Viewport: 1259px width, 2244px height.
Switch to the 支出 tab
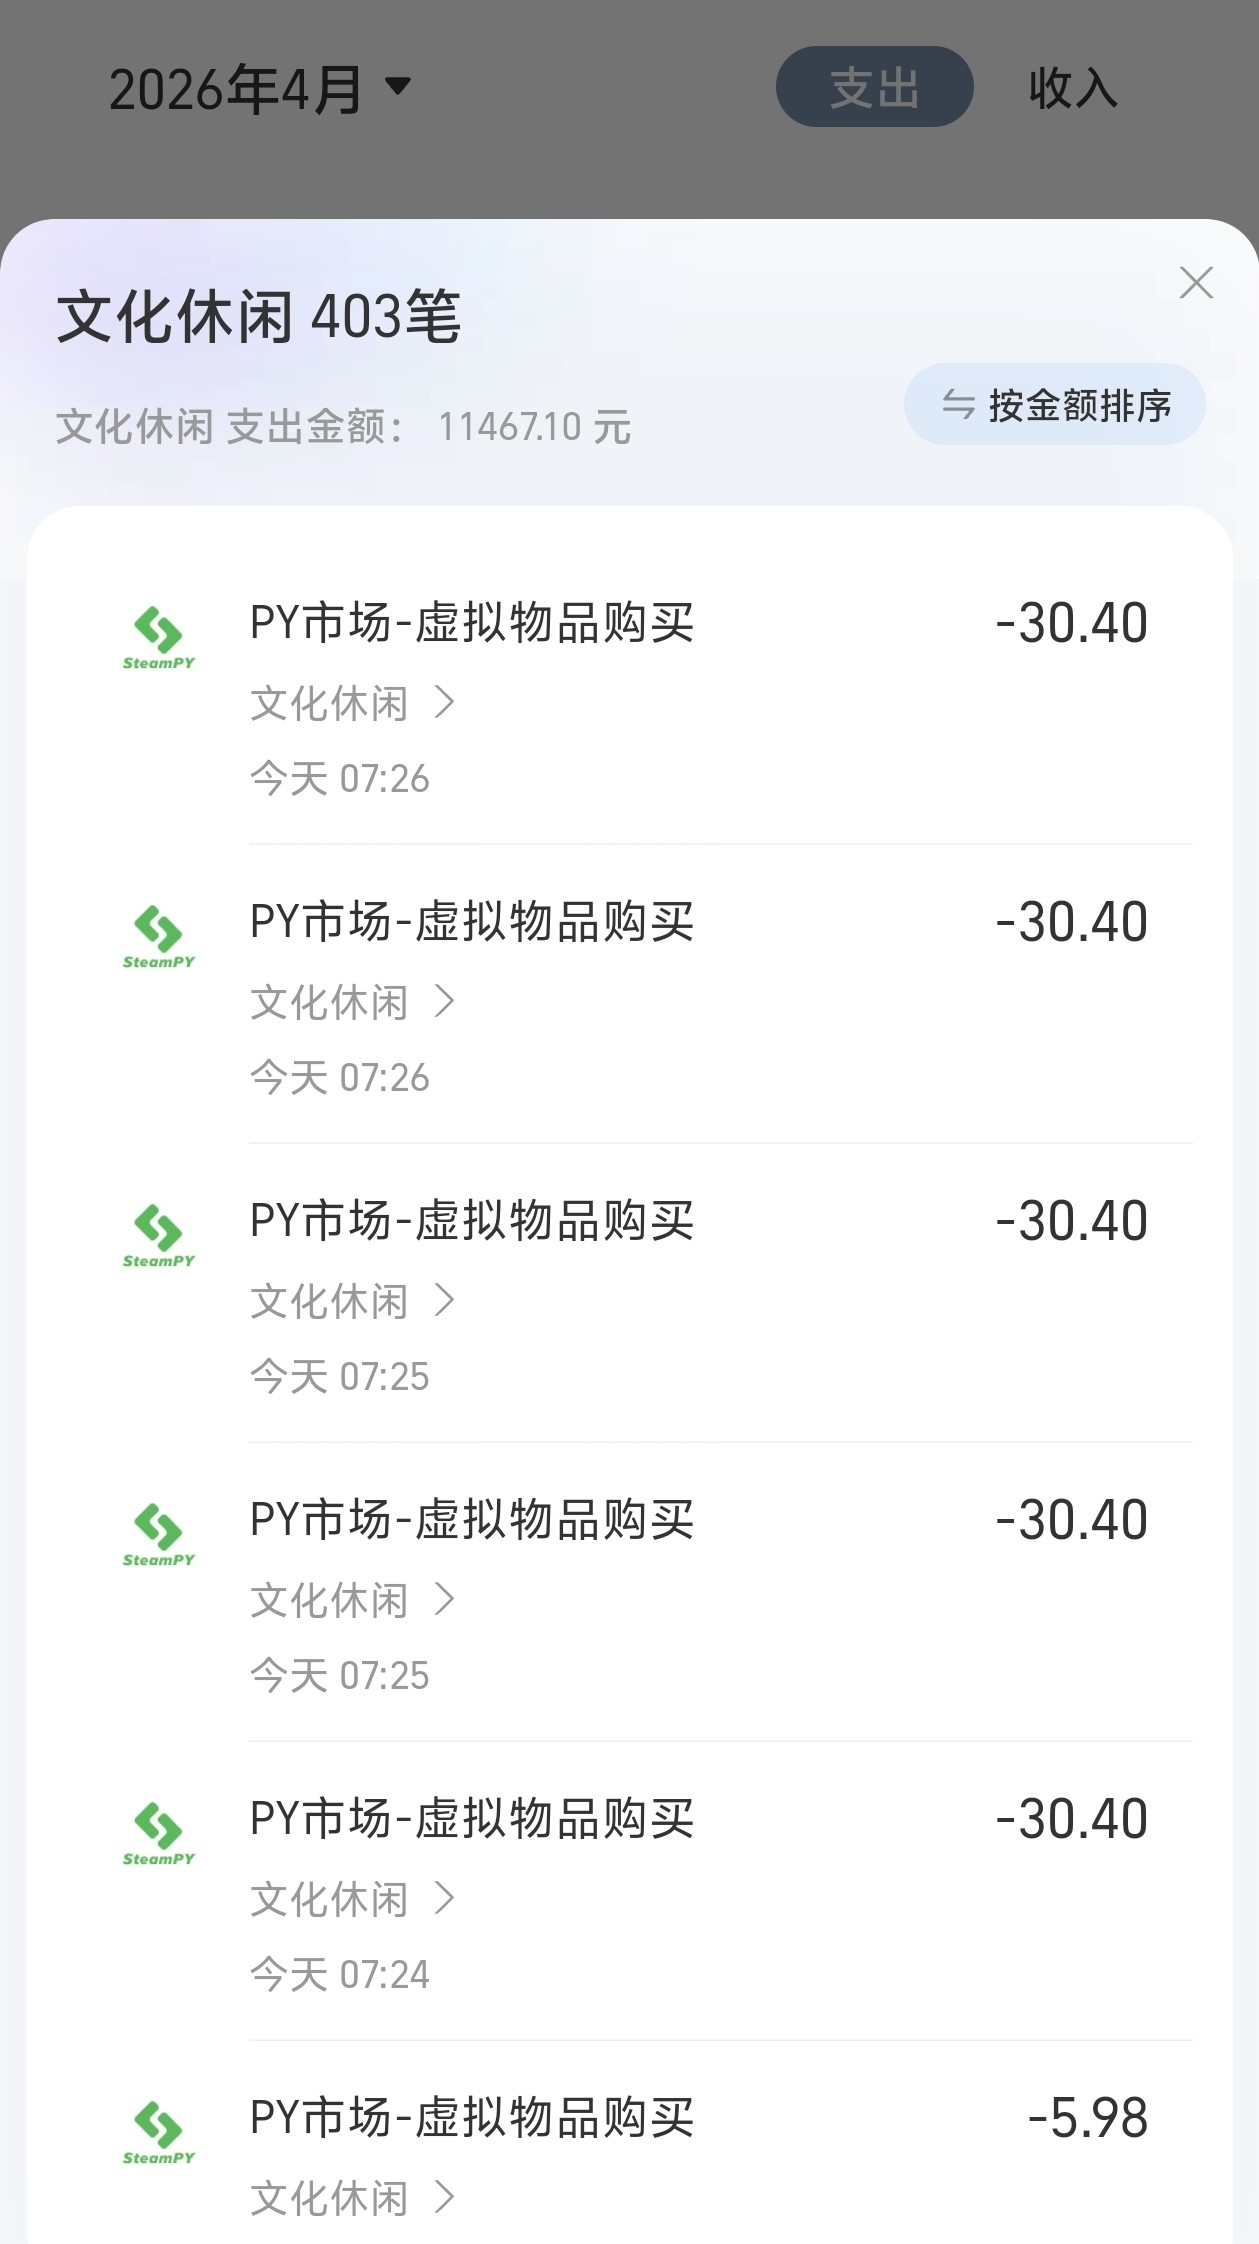874,87
